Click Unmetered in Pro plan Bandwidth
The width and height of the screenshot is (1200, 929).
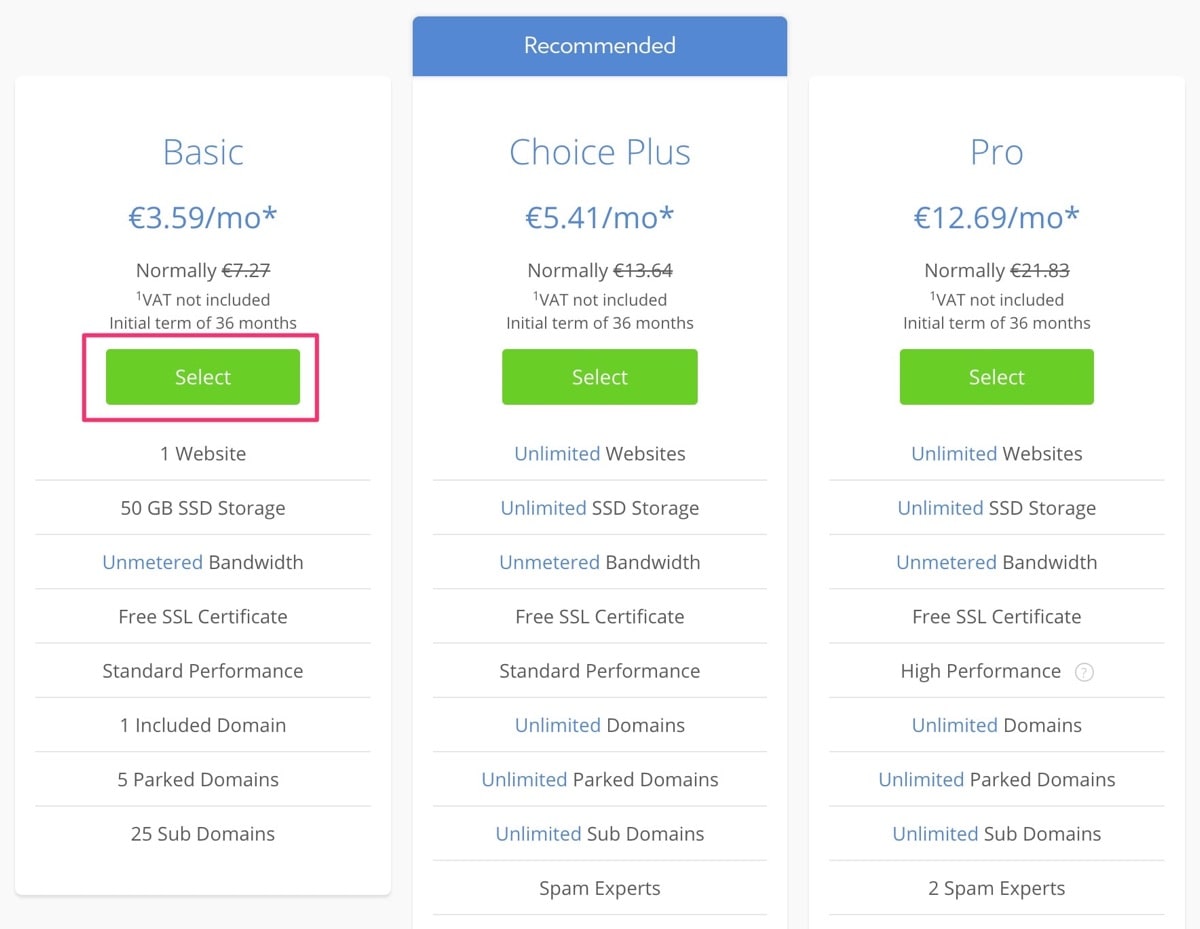[x=946, y=562]
